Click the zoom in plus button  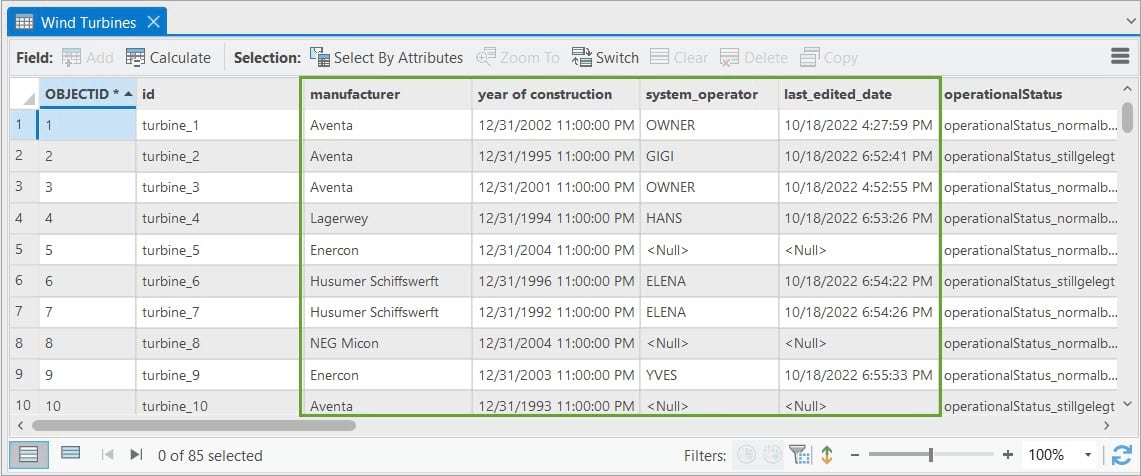[x=1008, y=455]
